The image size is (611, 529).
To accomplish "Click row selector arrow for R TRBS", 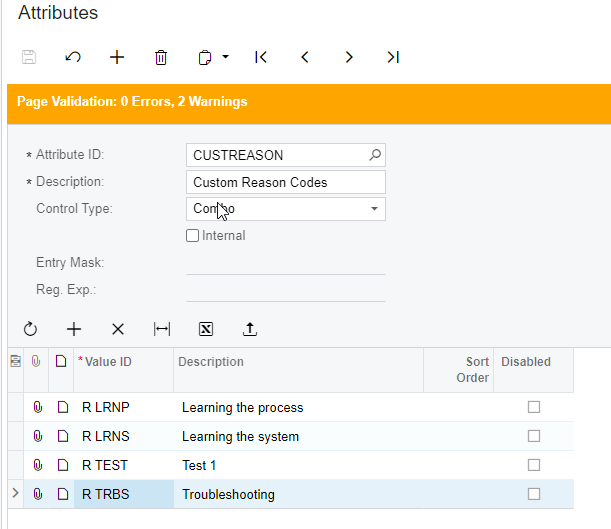I will coord(16,493).
